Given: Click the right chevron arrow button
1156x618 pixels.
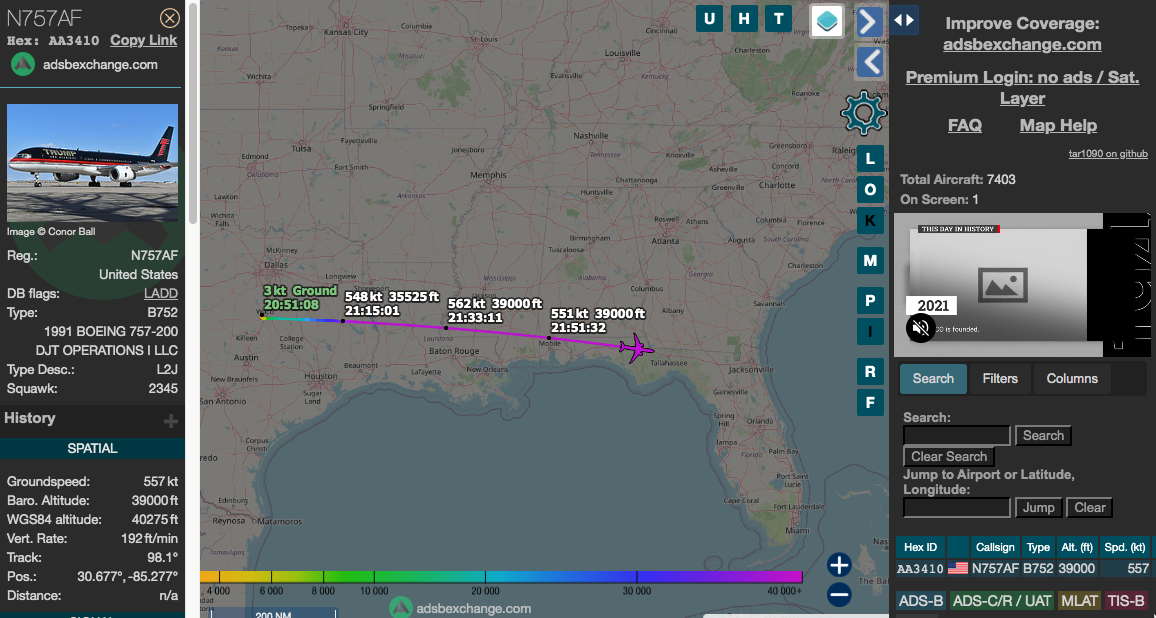Looking at the screenshot, I should 869,22.
